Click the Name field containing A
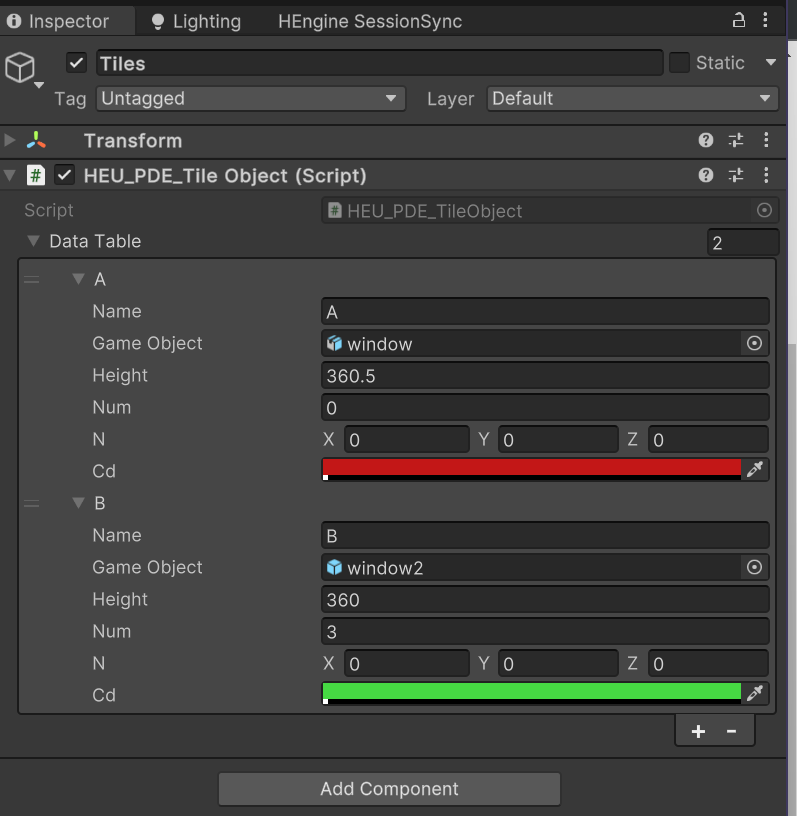The height and width of the screenshot is (816, 797). tap(545, 311)
